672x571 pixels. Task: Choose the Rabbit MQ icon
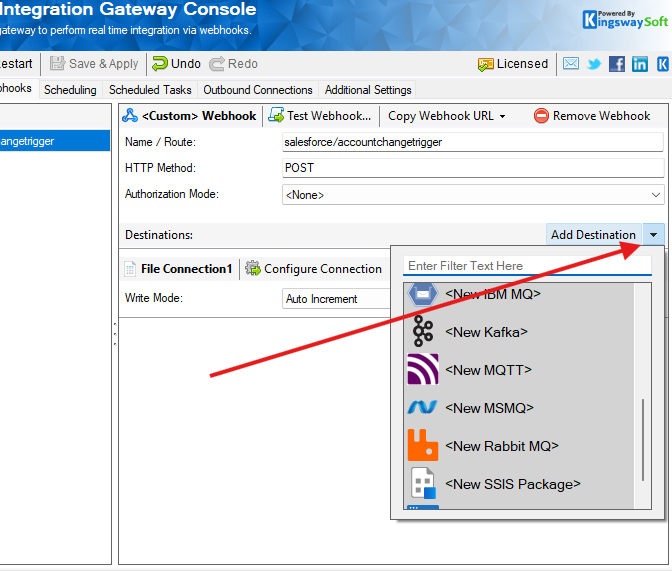point(423,446)
